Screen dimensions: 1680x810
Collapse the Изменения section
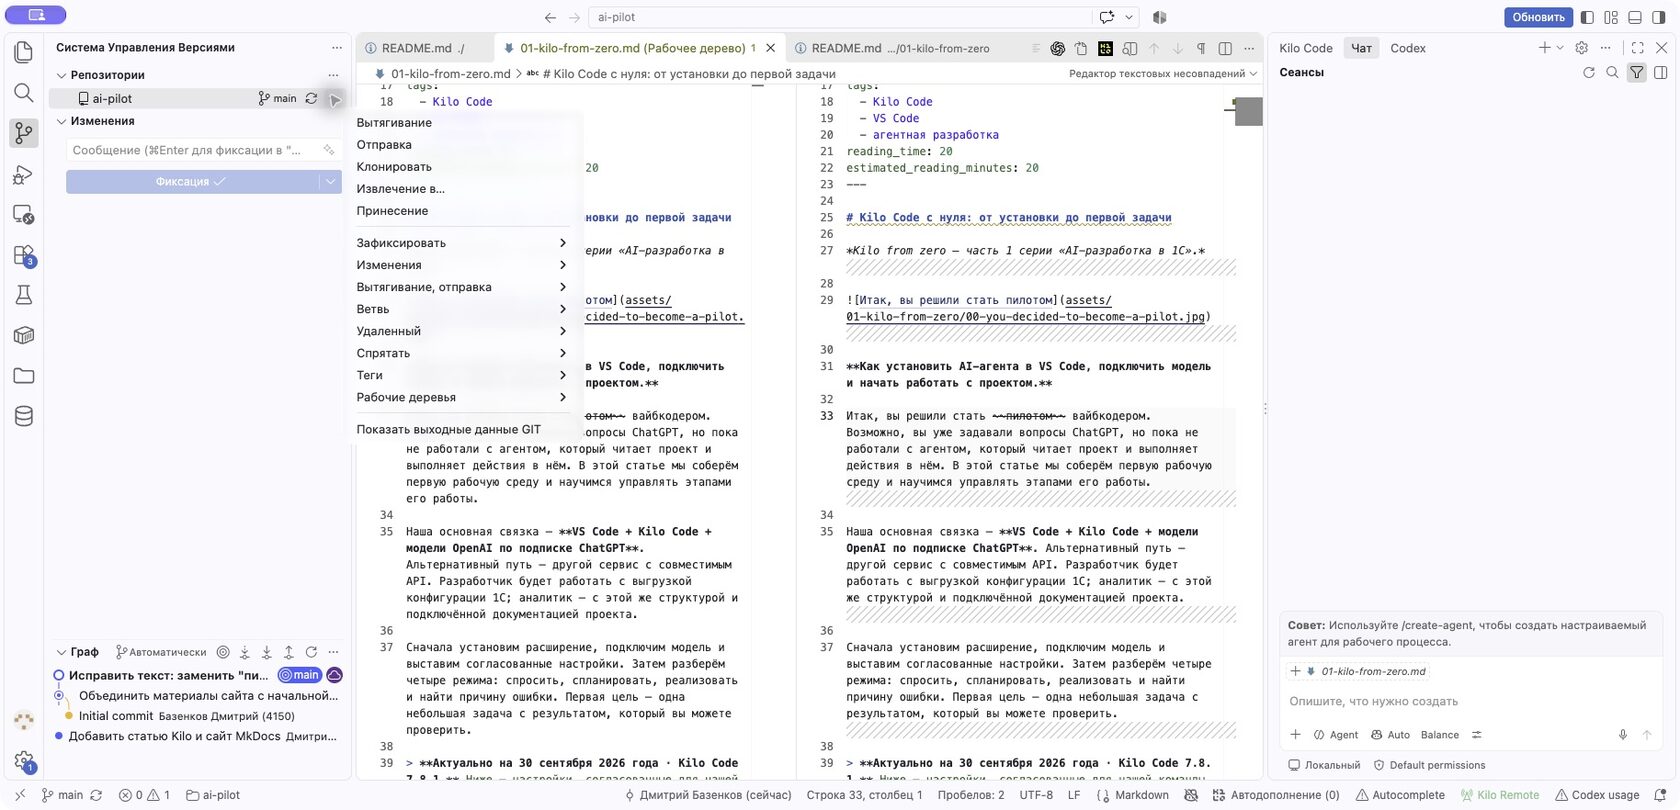click(x=62, y=121)
